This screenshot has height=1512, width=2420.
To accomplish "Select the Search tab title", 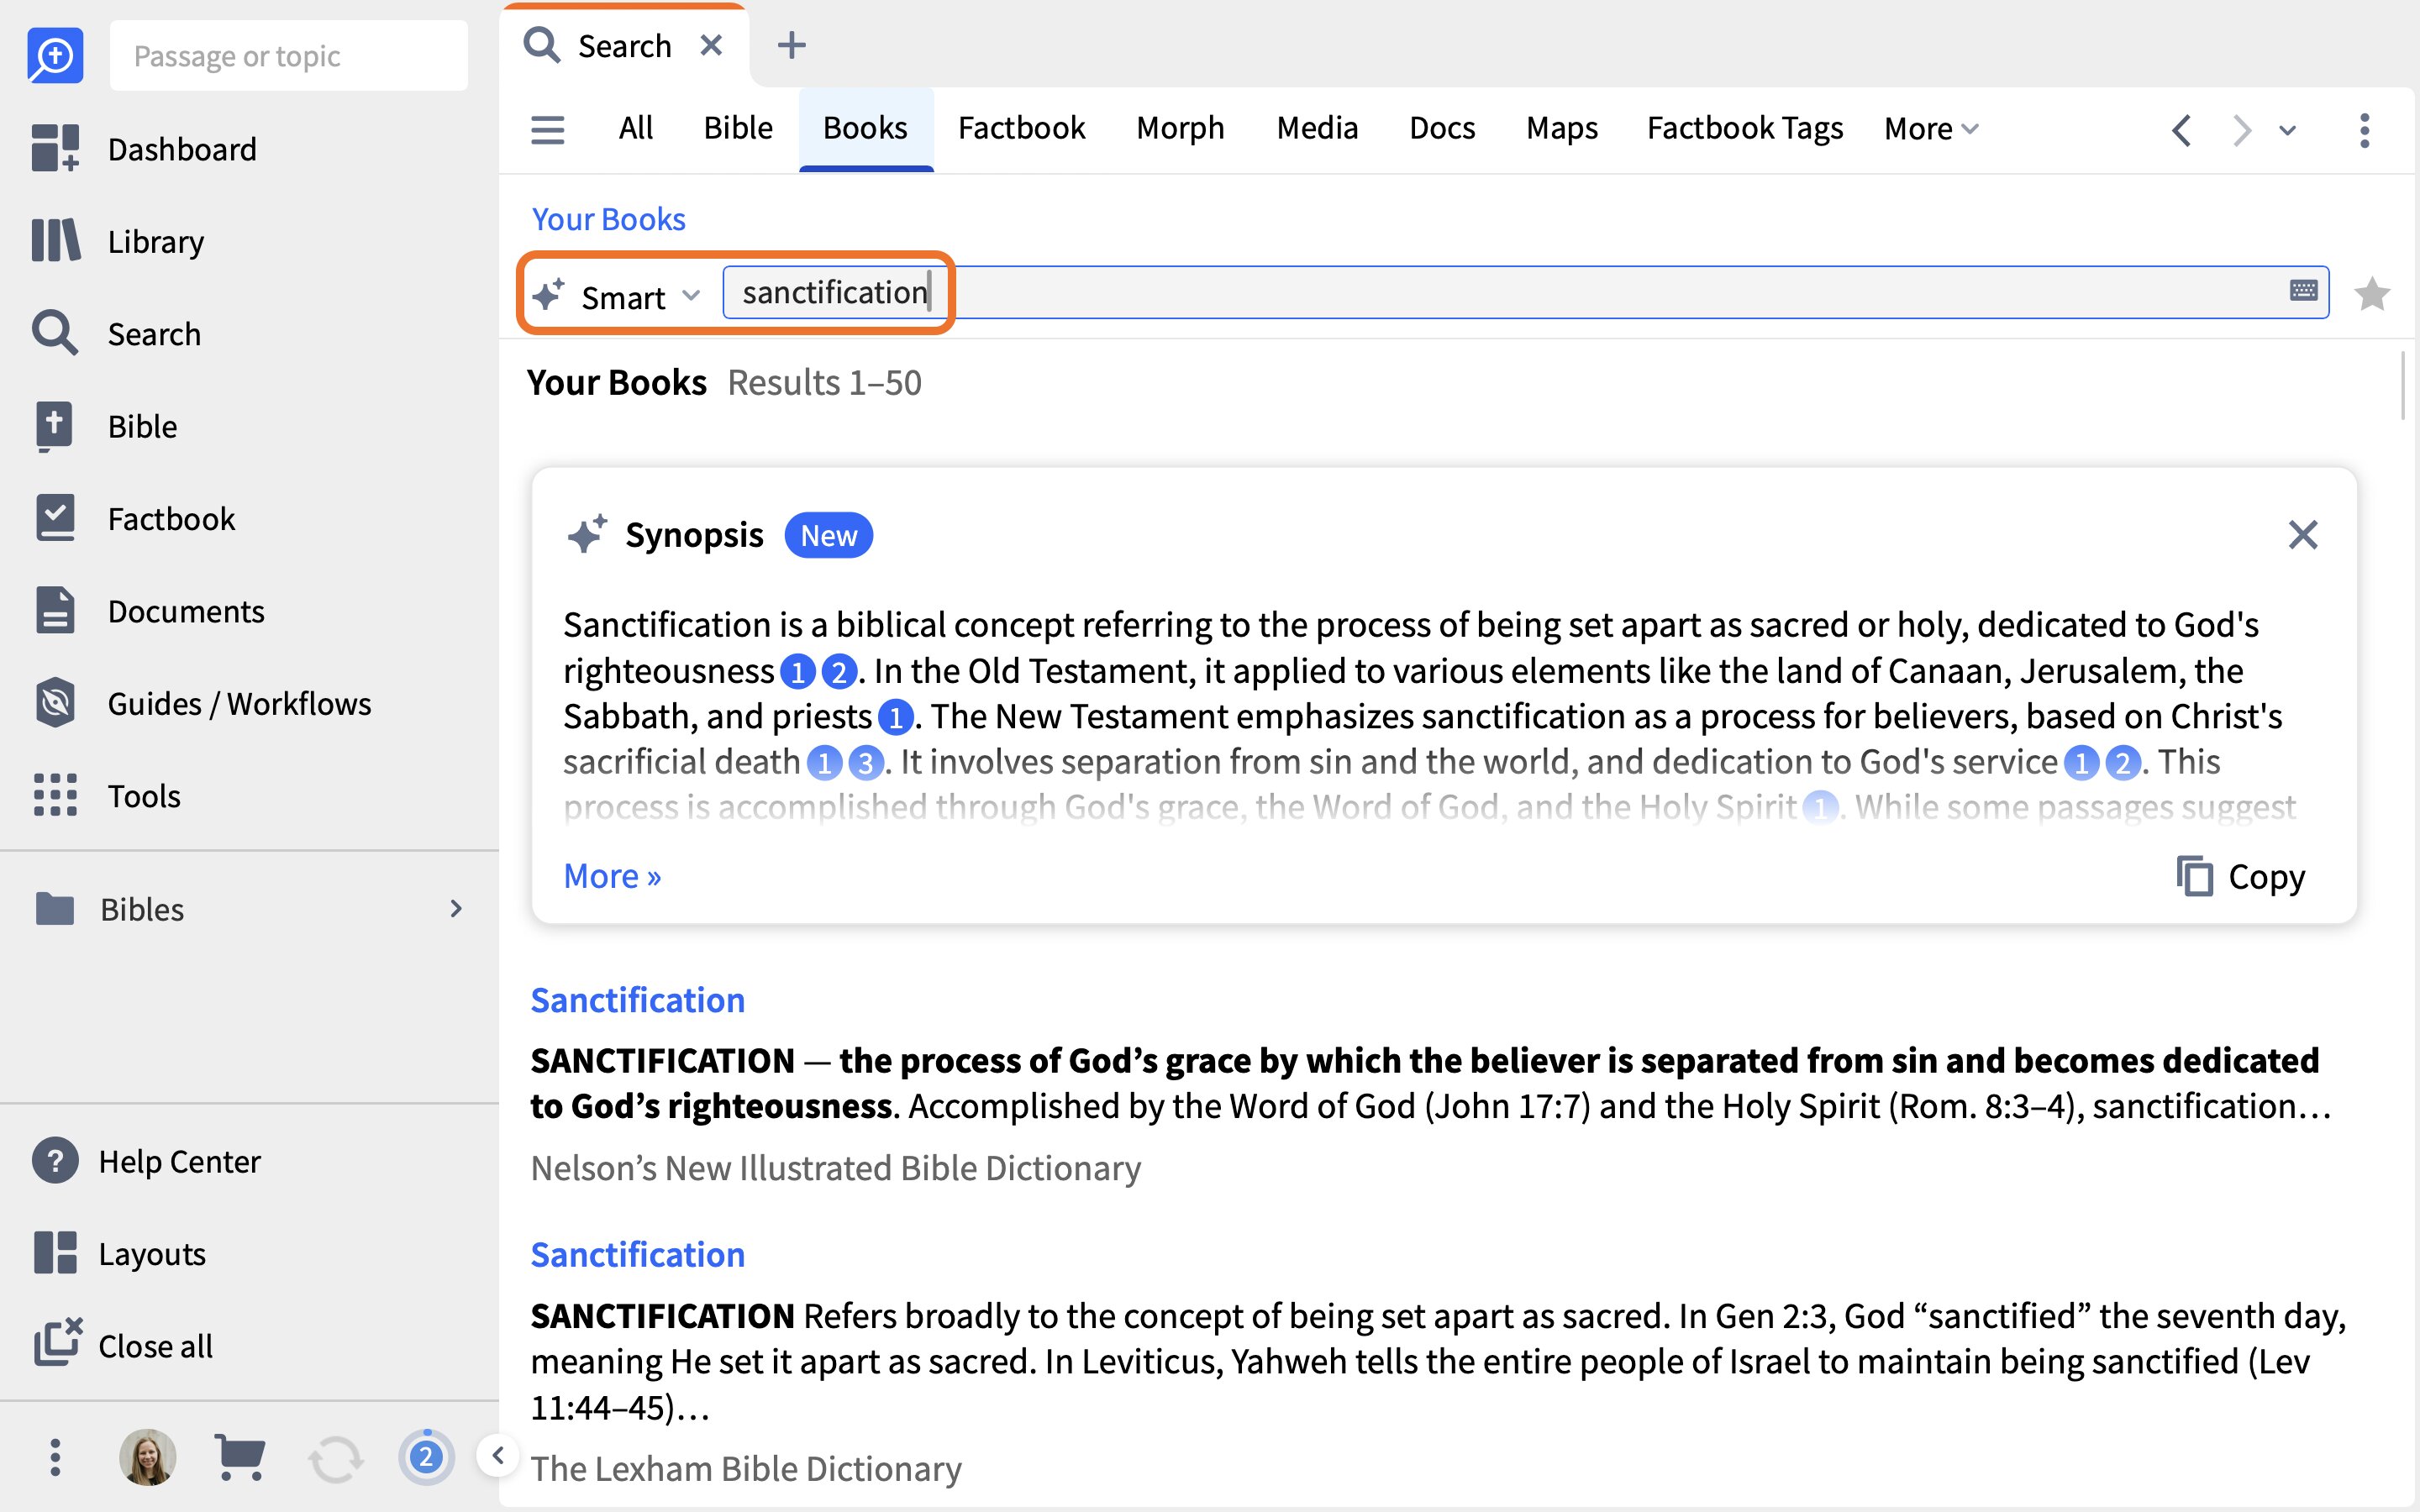I will [x=624, y=45].
